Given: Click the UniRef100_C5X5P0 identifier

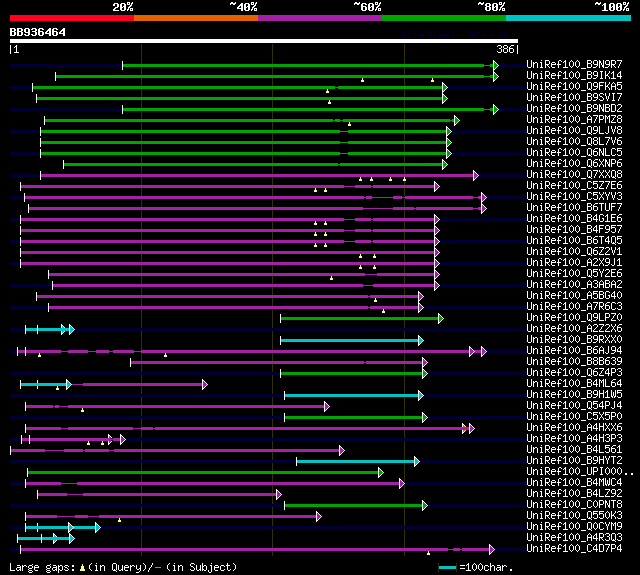Looking at the screenshot, I should pos(574,417).
